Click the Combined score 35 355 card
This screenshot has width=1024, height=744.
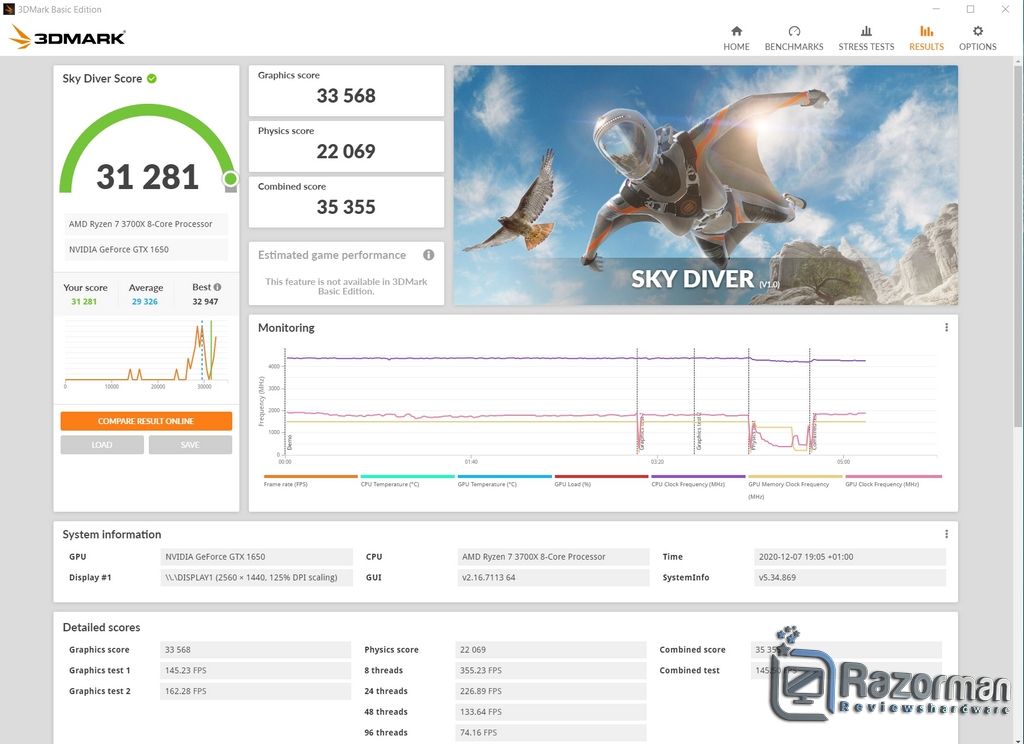click(x=346, y=202)
